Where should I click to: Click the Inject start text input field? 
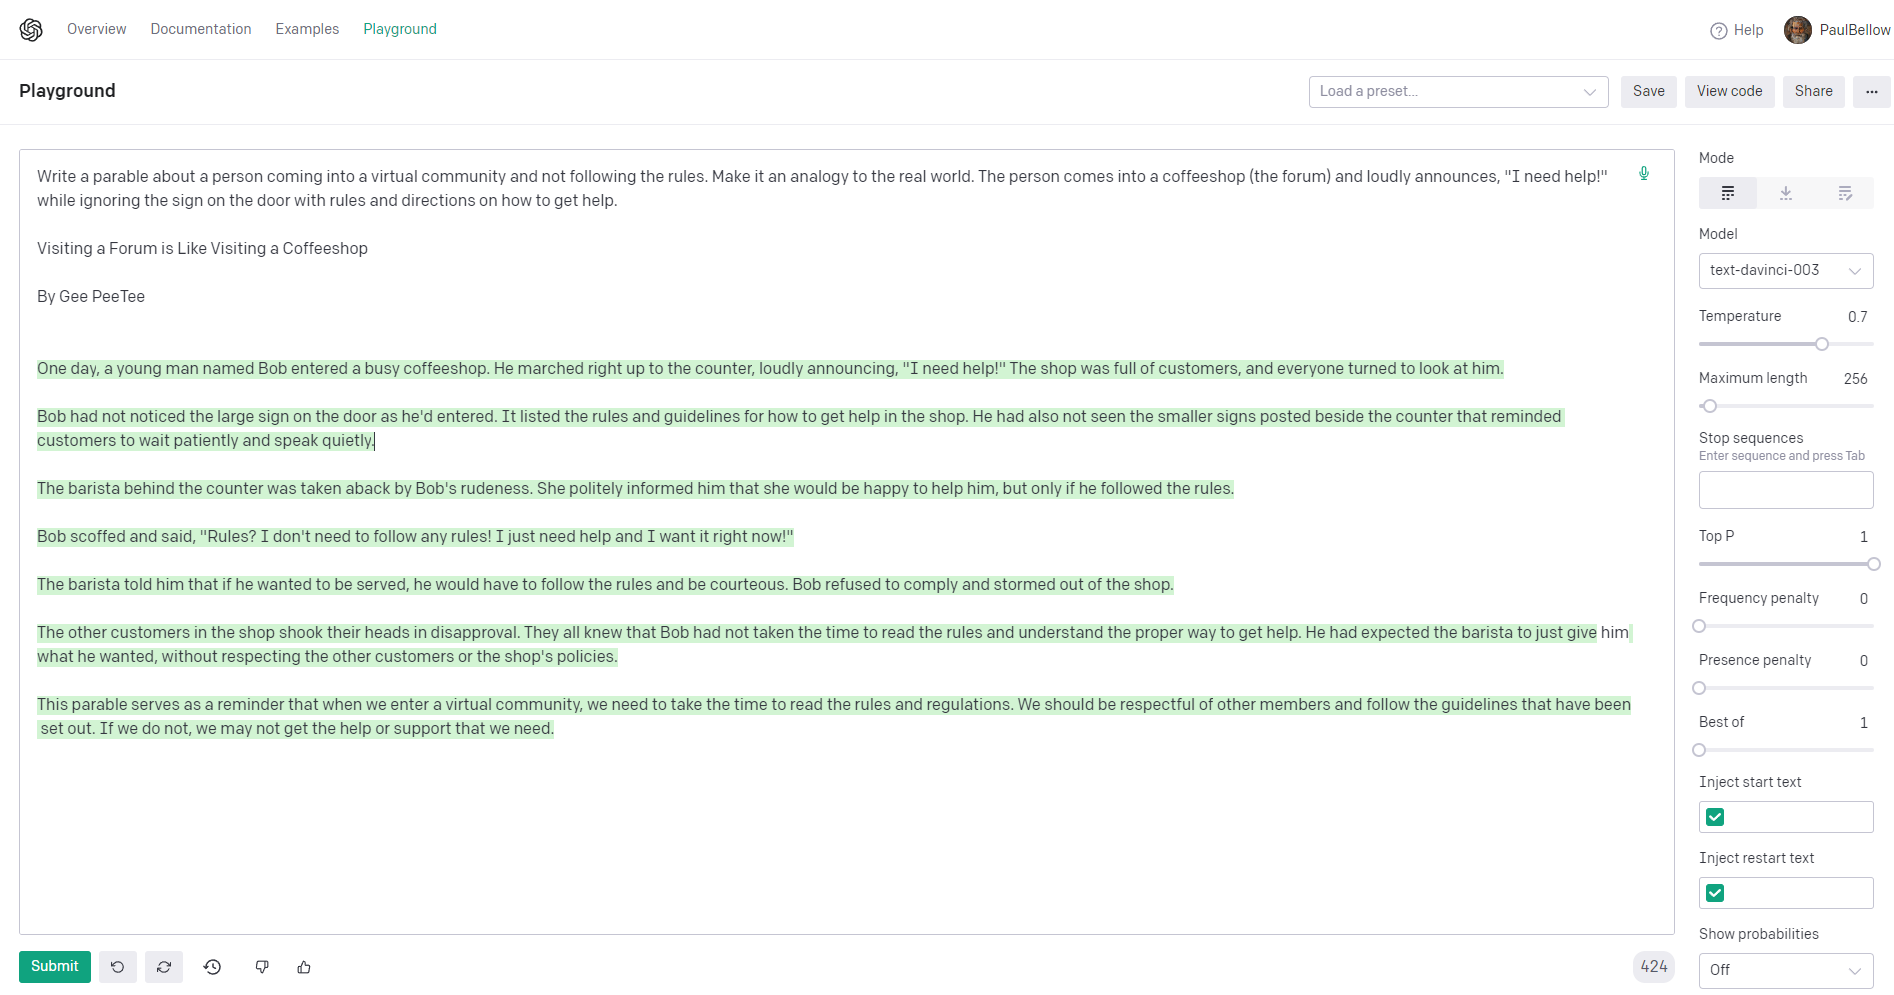pos(1785,817)
